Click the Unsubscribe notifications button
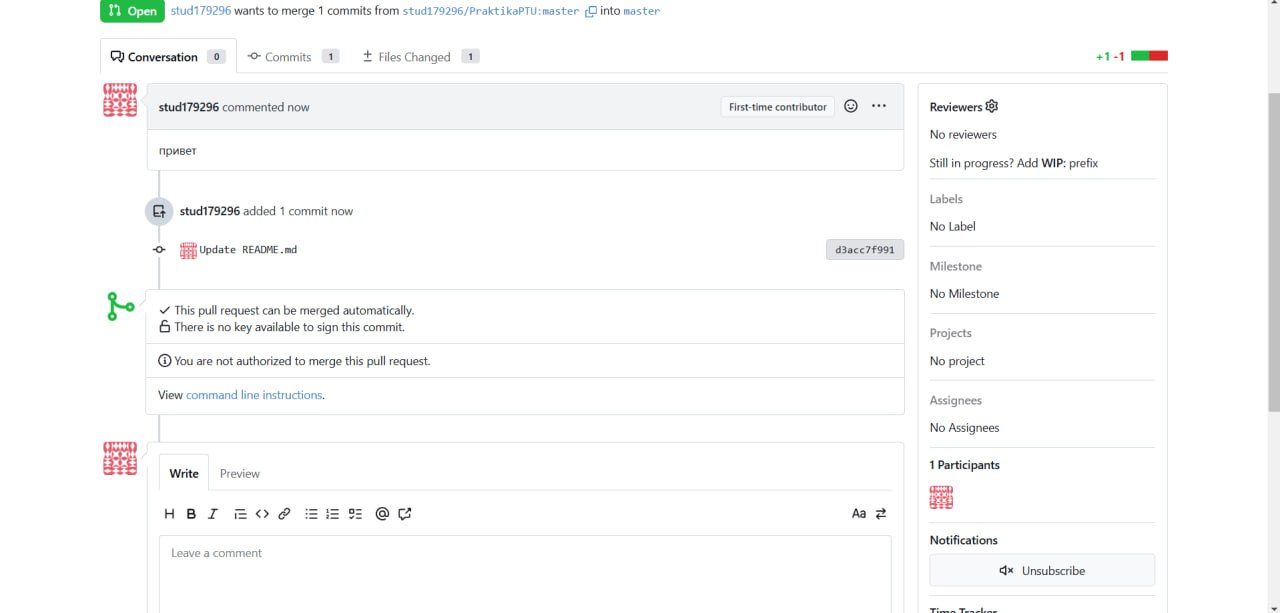The image size is (1280, 613). pyautogui.click(x=1042, y=571)
